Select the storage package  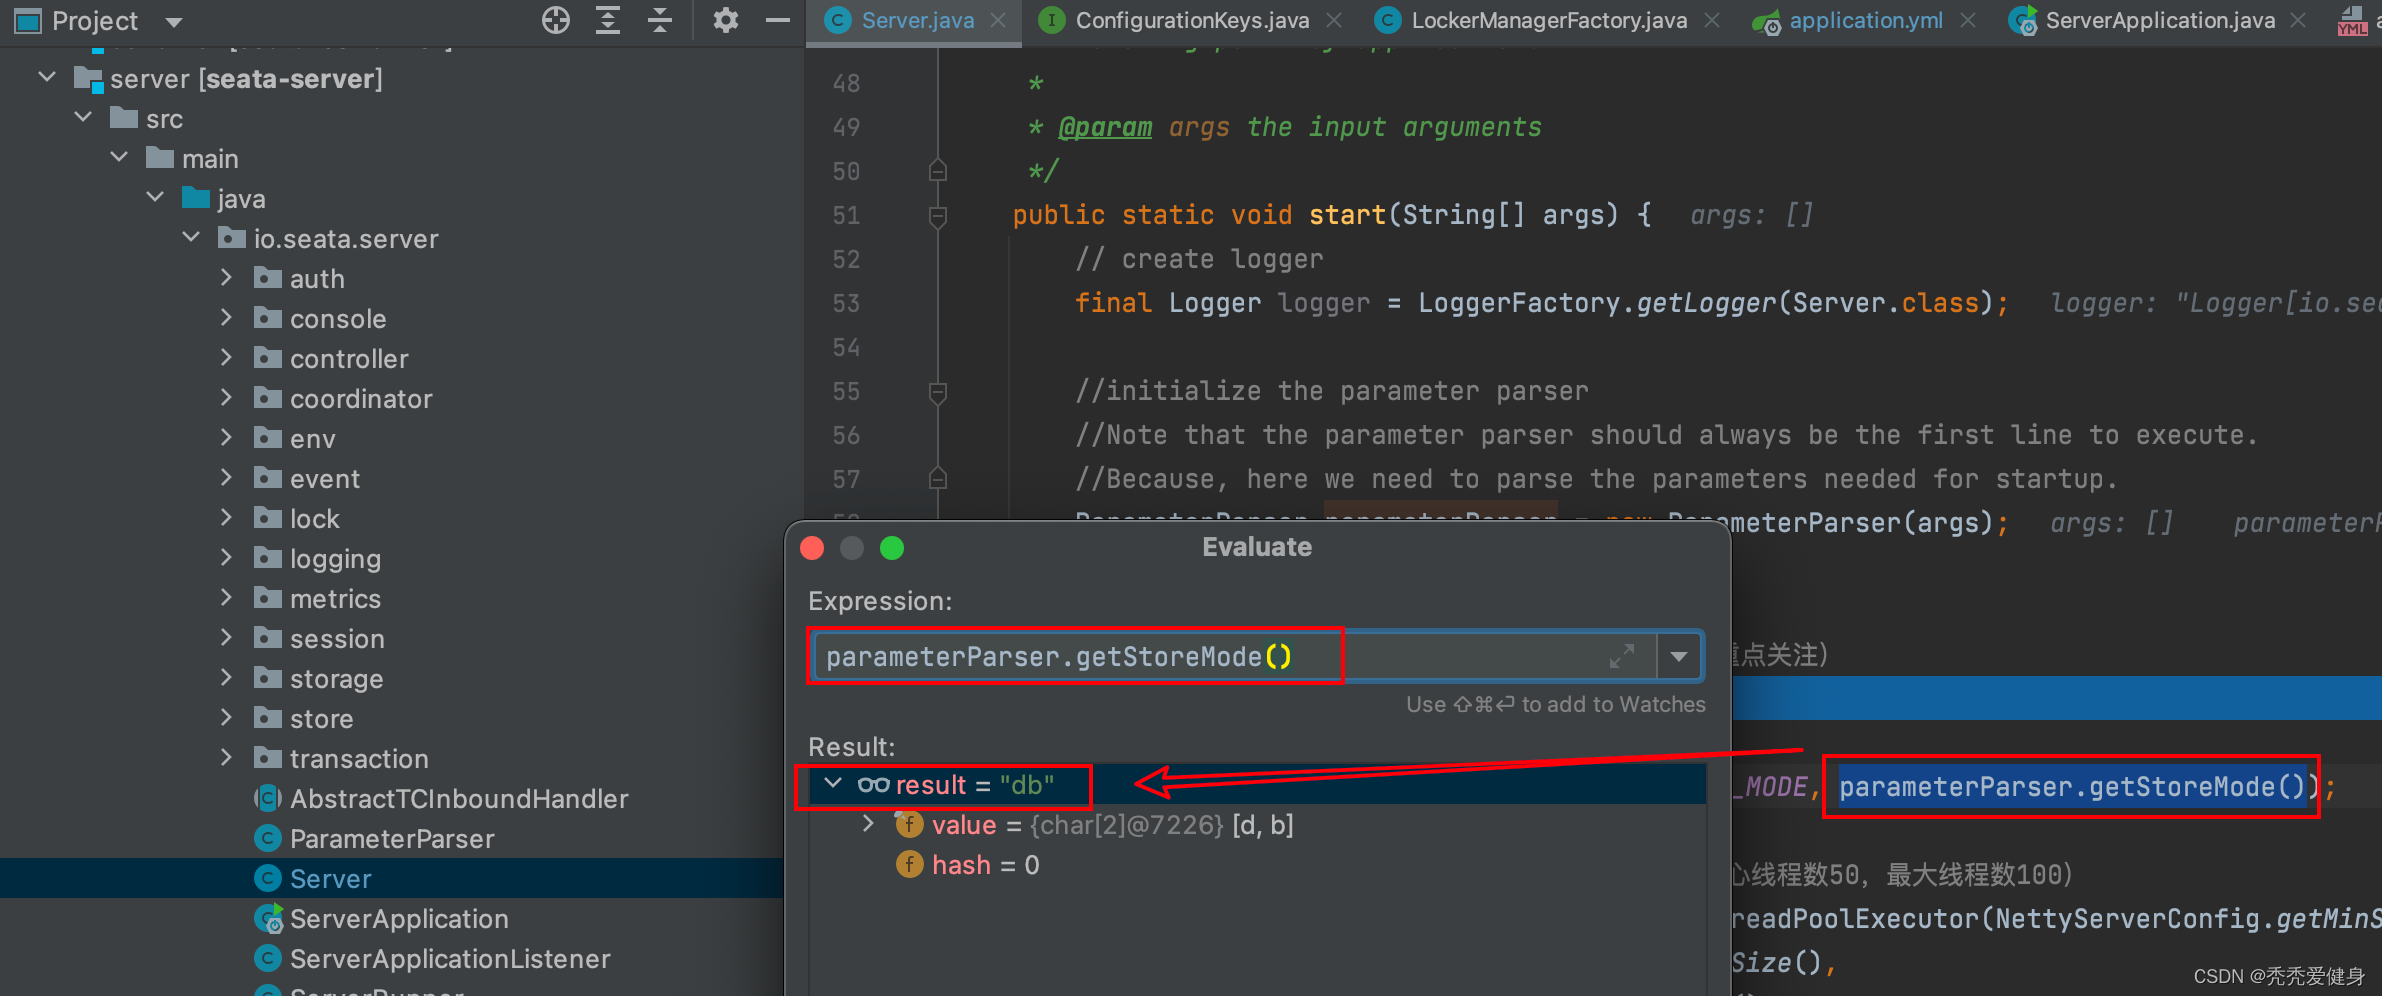point(336,679)
